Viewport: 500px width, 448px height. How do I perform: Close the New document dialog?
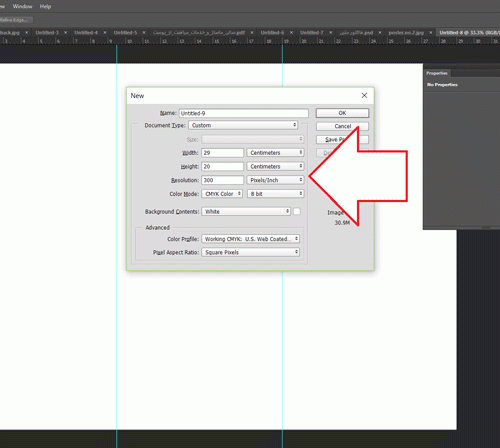click(364, 96)
